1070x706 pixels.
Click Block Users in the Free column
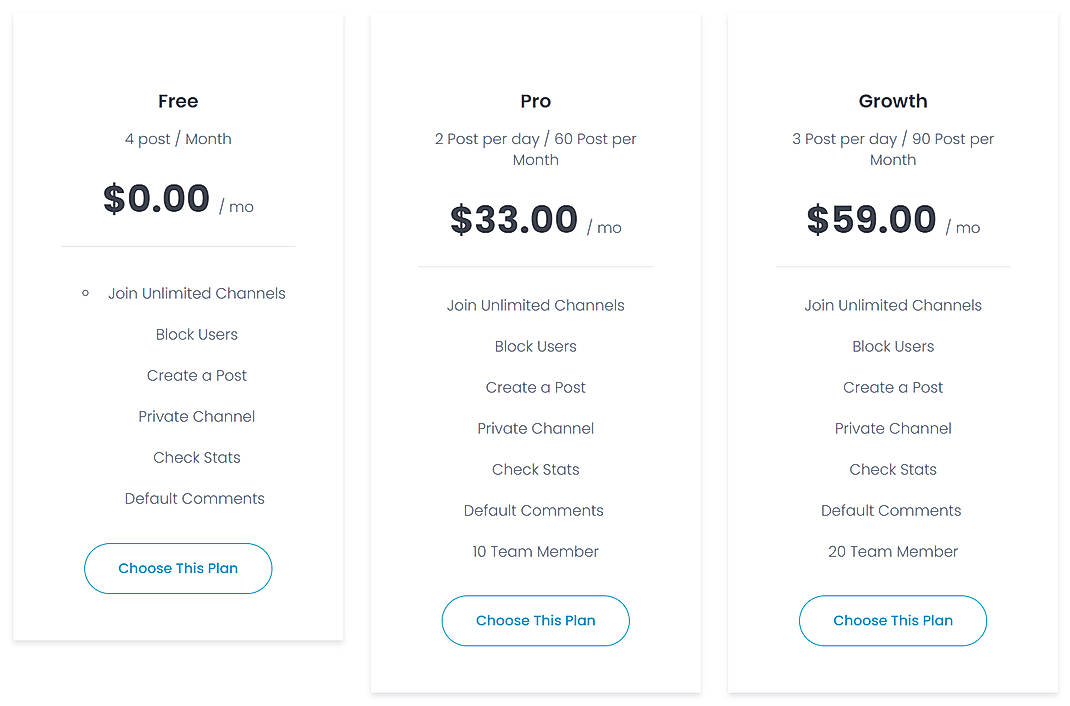(196, 334)
